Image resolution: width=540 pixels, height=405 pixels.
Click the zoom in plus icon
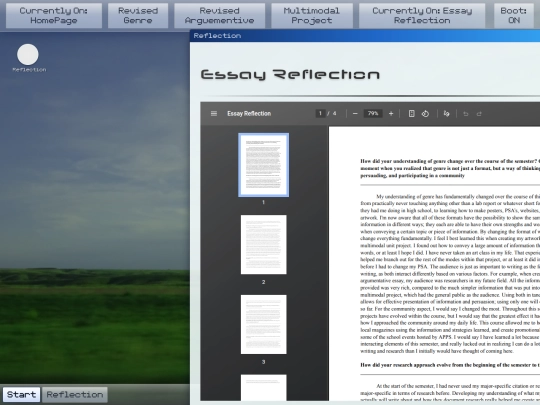[x=391, y=114]
